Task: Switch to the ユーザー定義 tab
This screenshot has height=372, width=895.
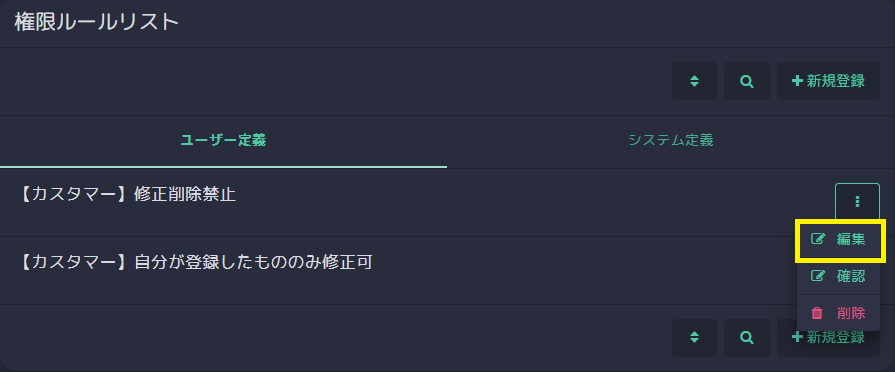Action: (x=223, y=140)
